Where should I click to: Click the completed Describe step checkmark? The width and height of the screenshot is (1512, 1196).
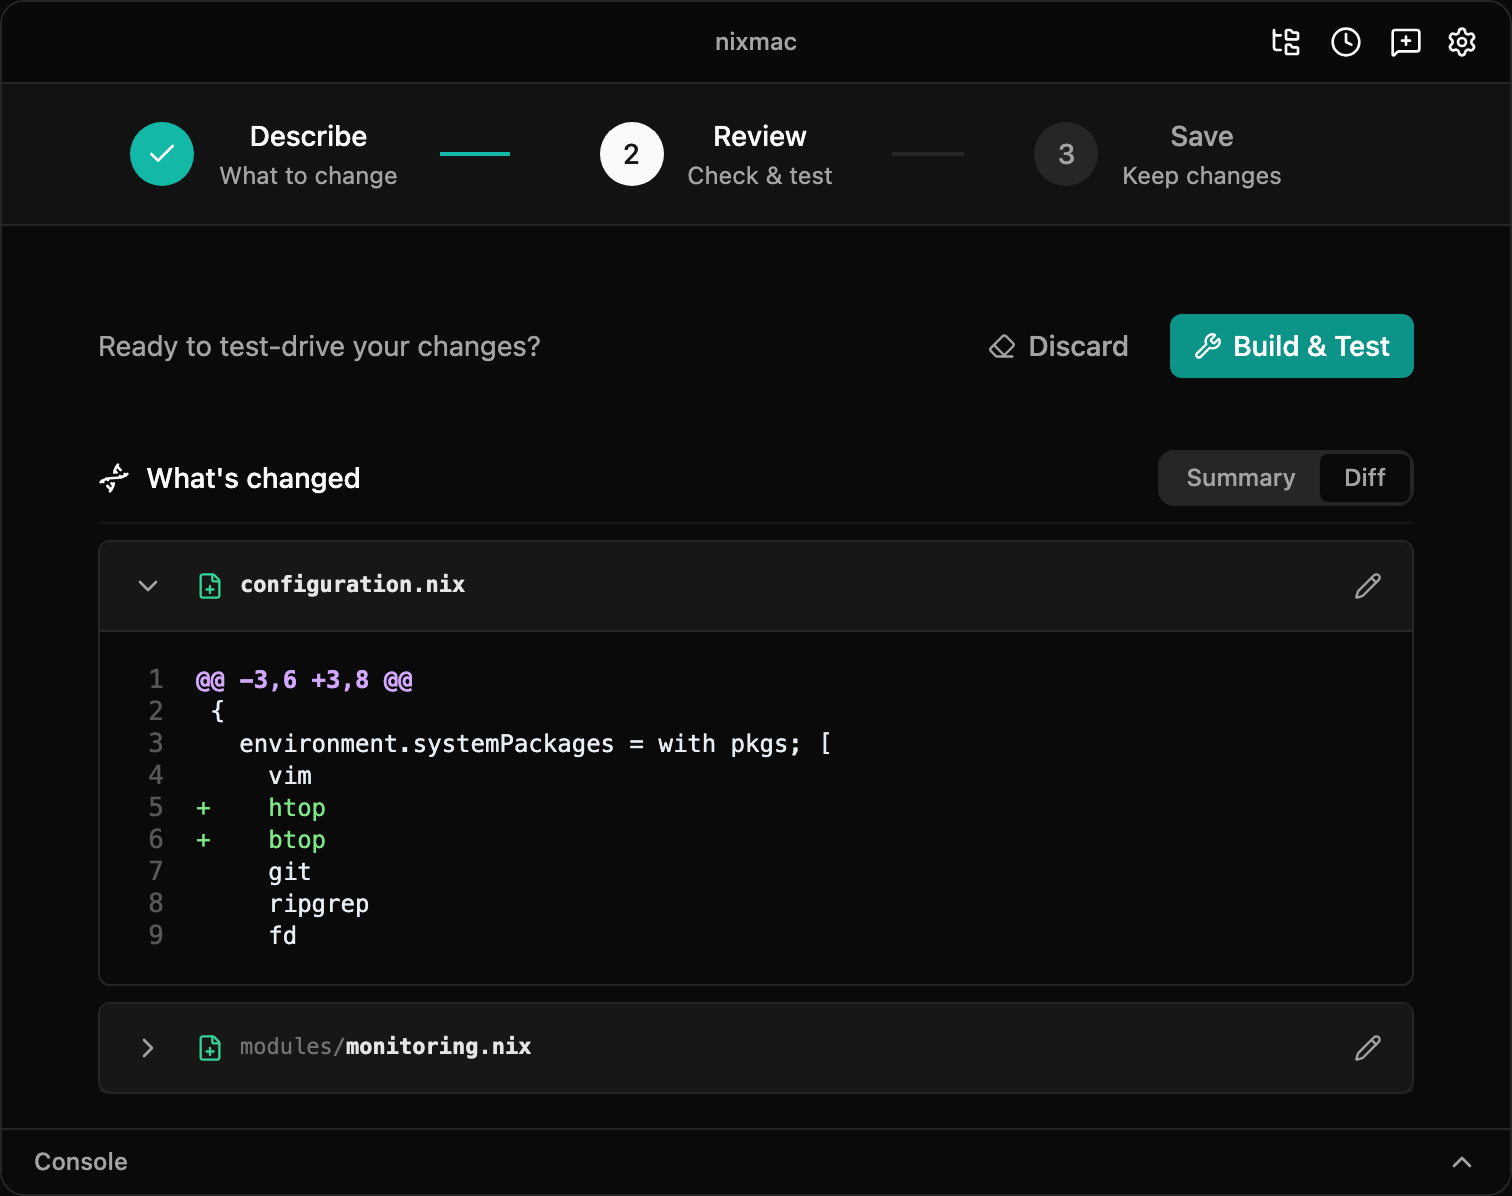pos(162,154)
